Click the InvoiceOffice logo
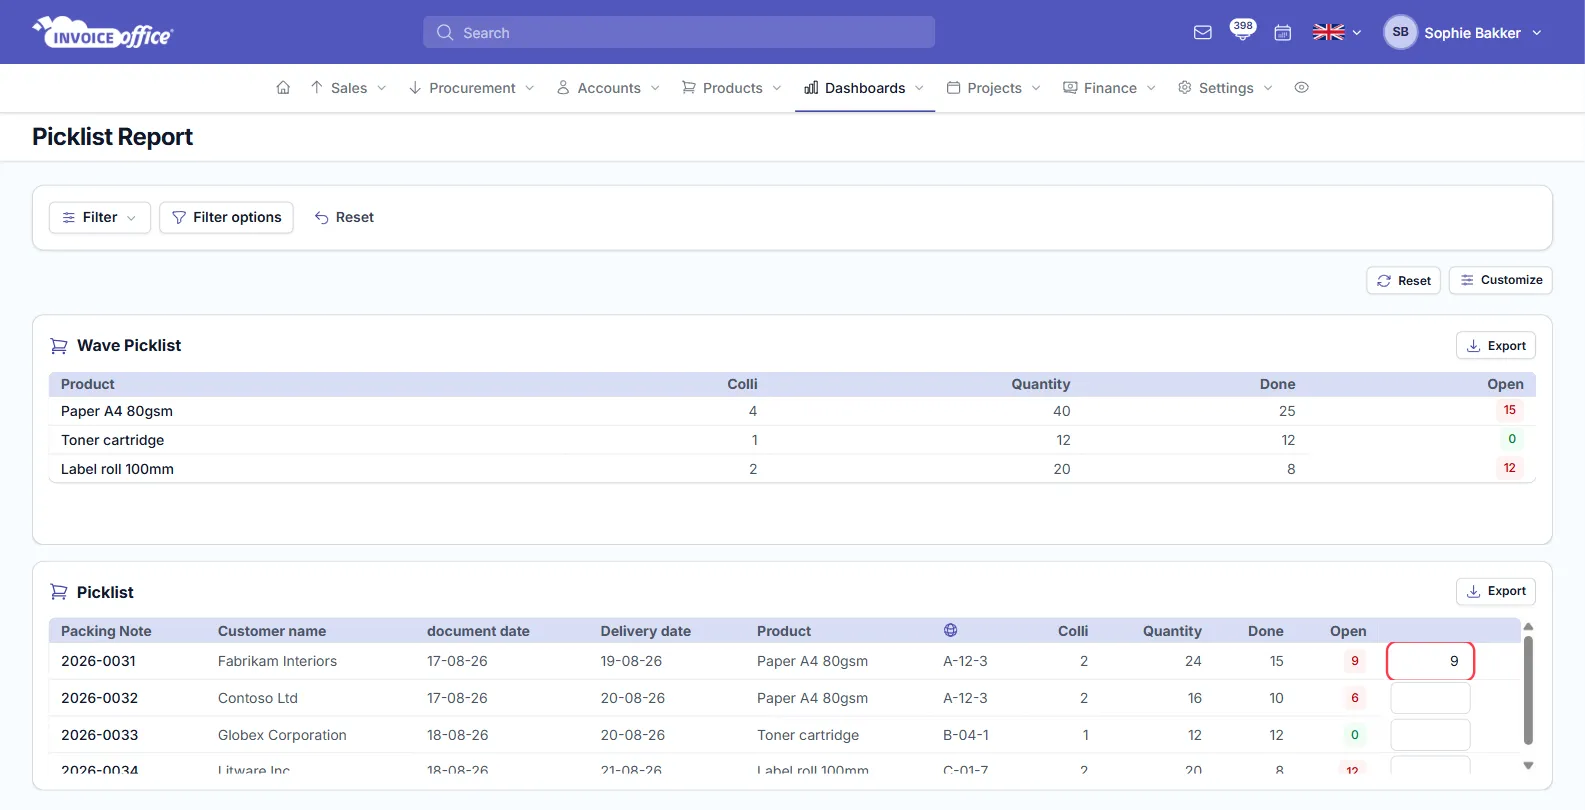Image resolution: width=1585 pixels, height=810 pixels. 103,32
